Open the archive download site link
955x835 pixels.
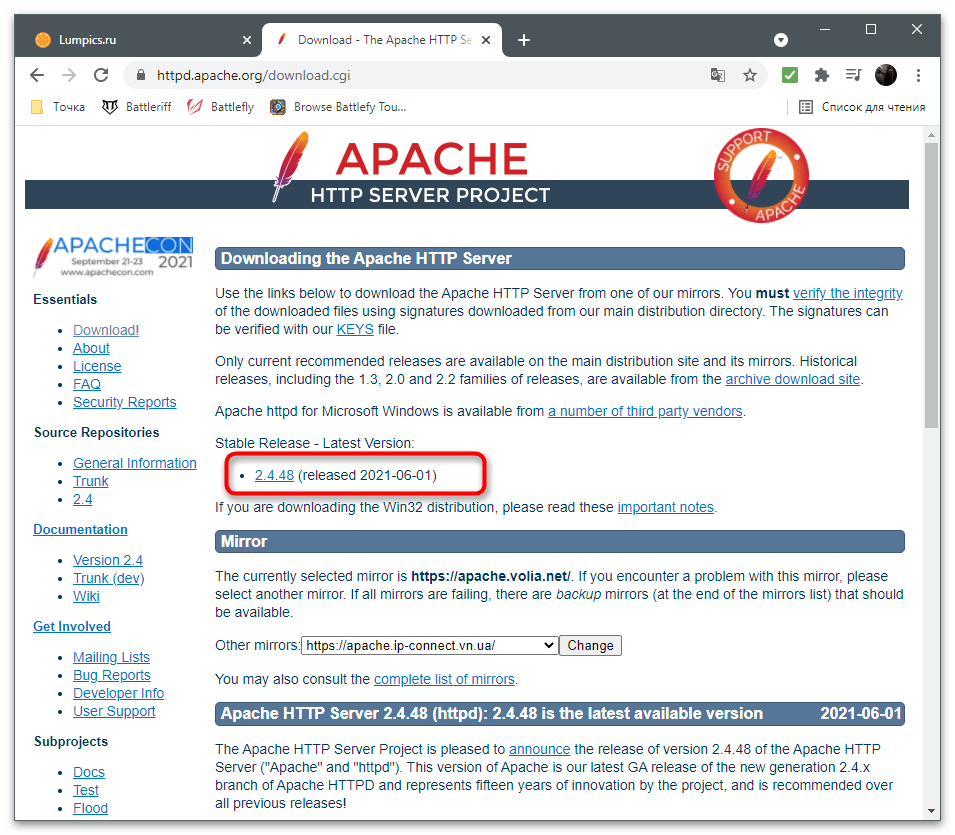[x=792, y=379]
